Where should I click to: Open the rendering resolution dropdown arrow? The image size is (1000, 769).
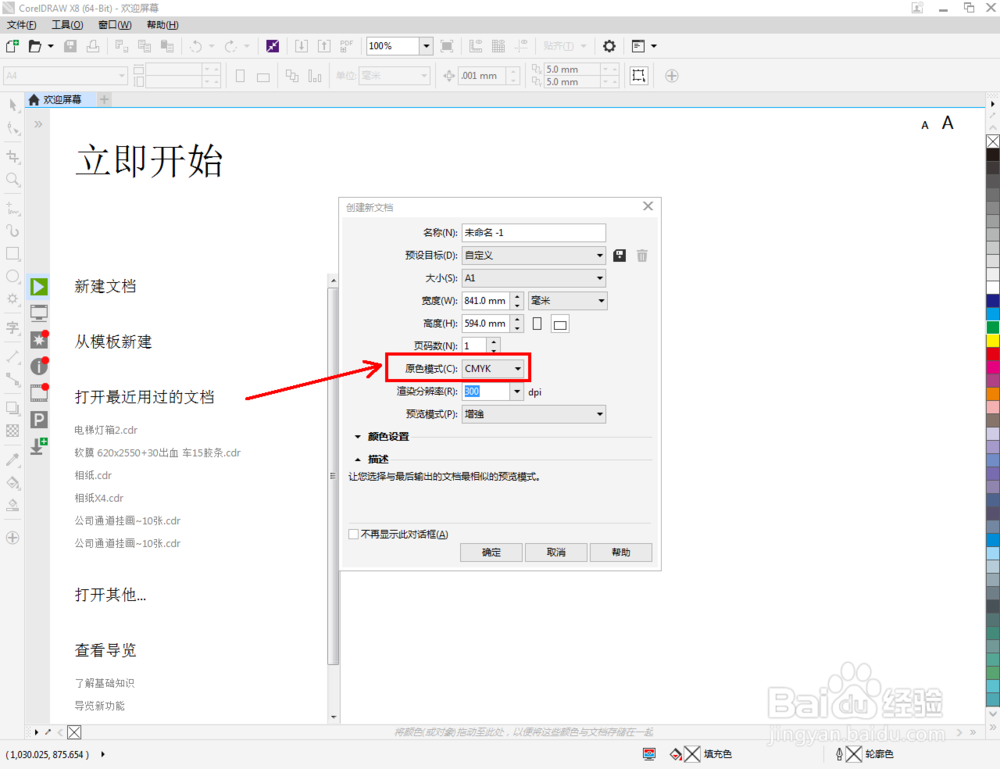click(x=517, y=392)
